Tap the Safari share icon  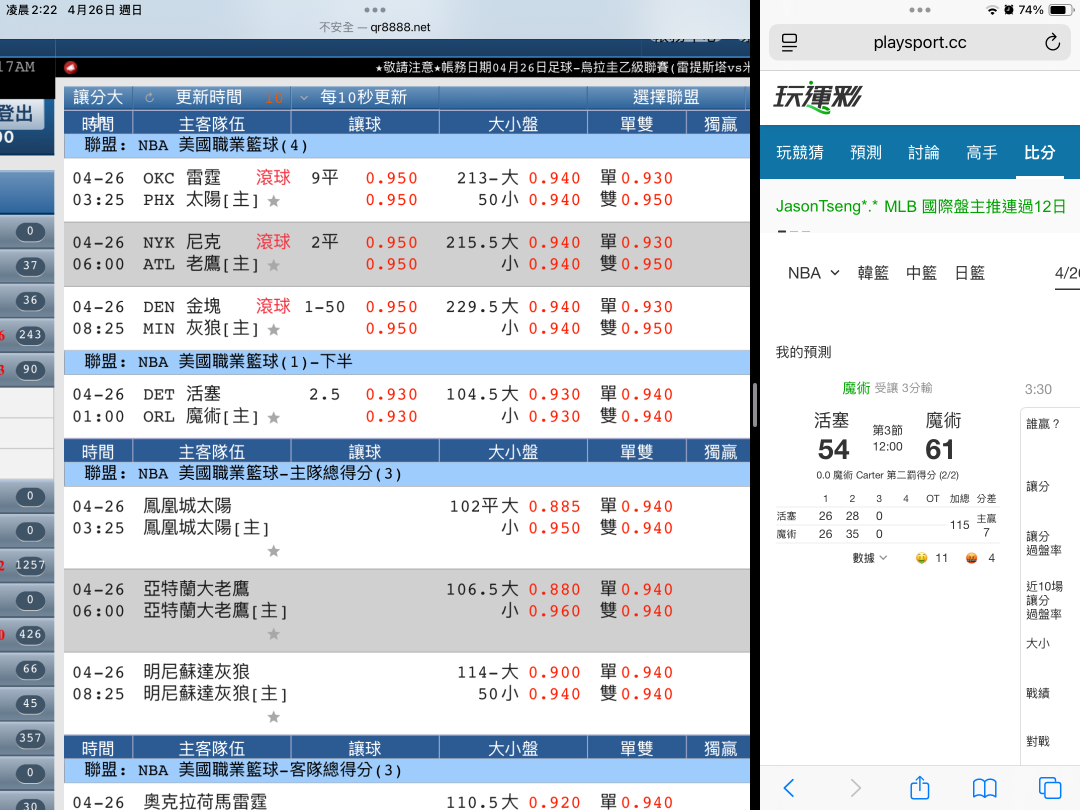(920, 787)
